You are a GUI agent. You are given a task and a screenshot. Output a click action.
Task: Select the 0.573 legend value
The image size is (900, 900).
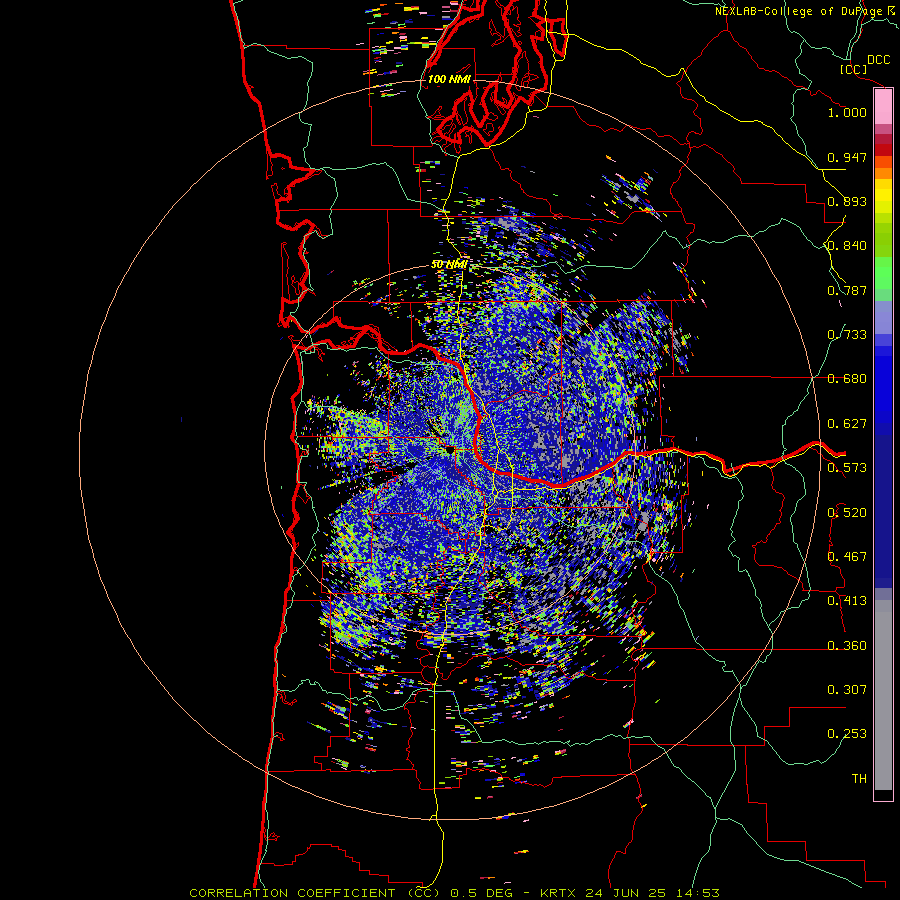click(x=847, y=468)
